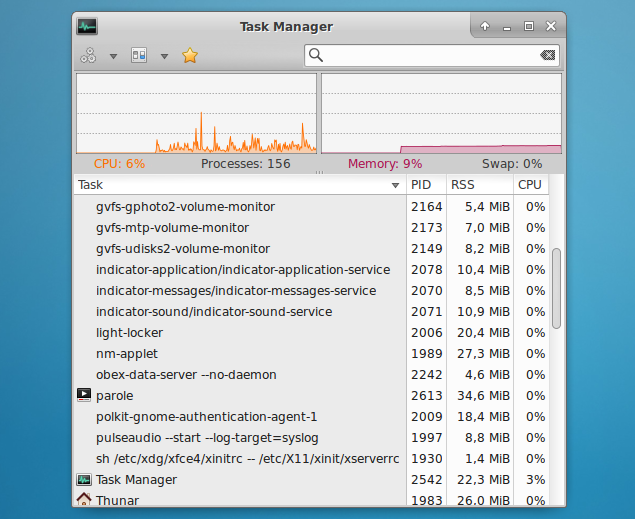Close the Task Manager window
635x519 pixels.
551,26
